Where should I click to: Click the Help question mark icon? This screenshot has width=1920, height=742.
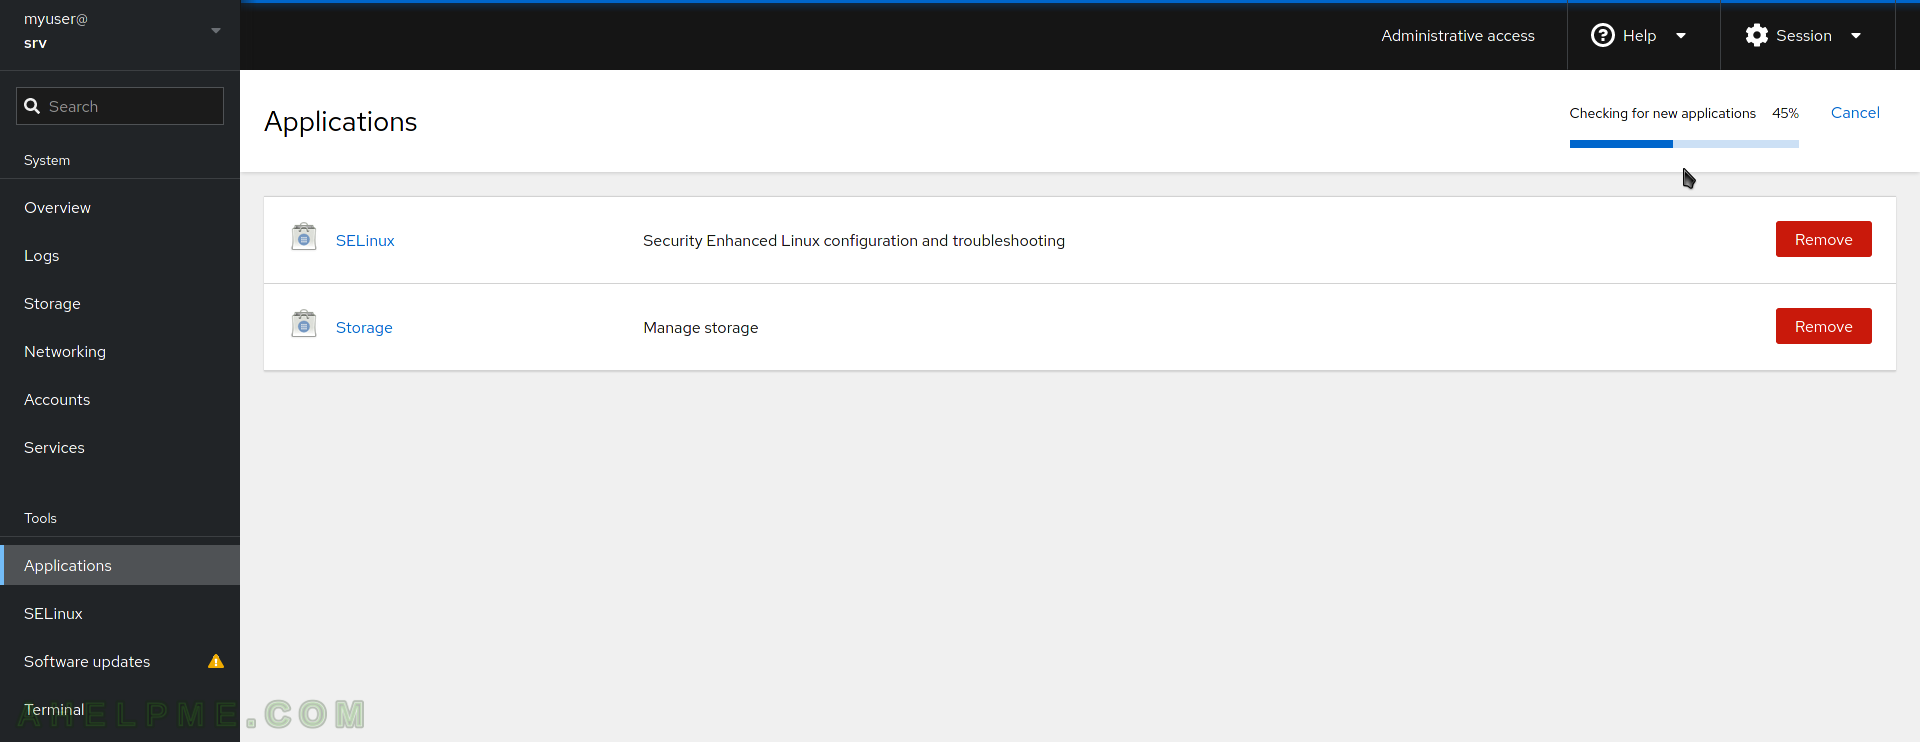point(1603,35)
